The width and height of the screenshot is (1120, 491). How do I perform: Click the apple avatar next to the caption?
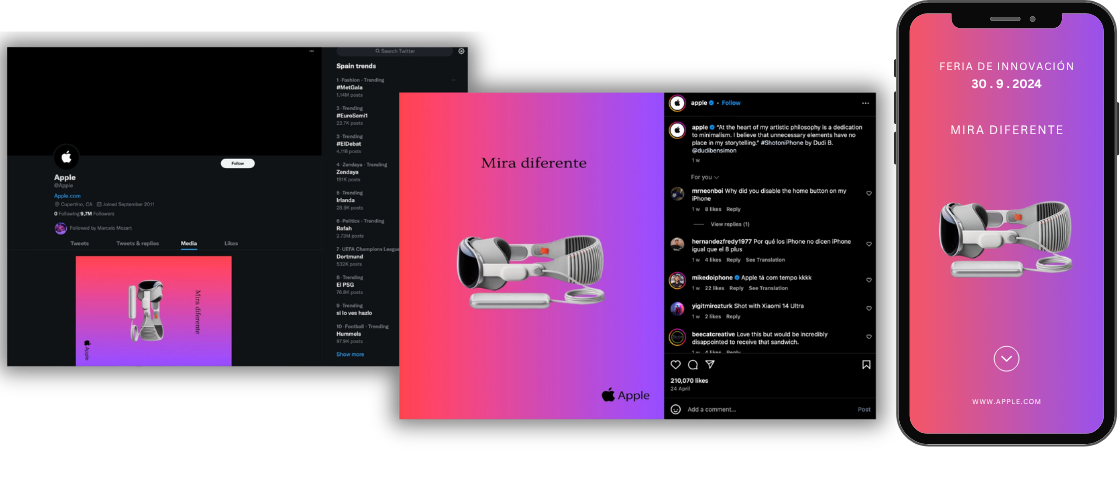[x=677, y=130]
